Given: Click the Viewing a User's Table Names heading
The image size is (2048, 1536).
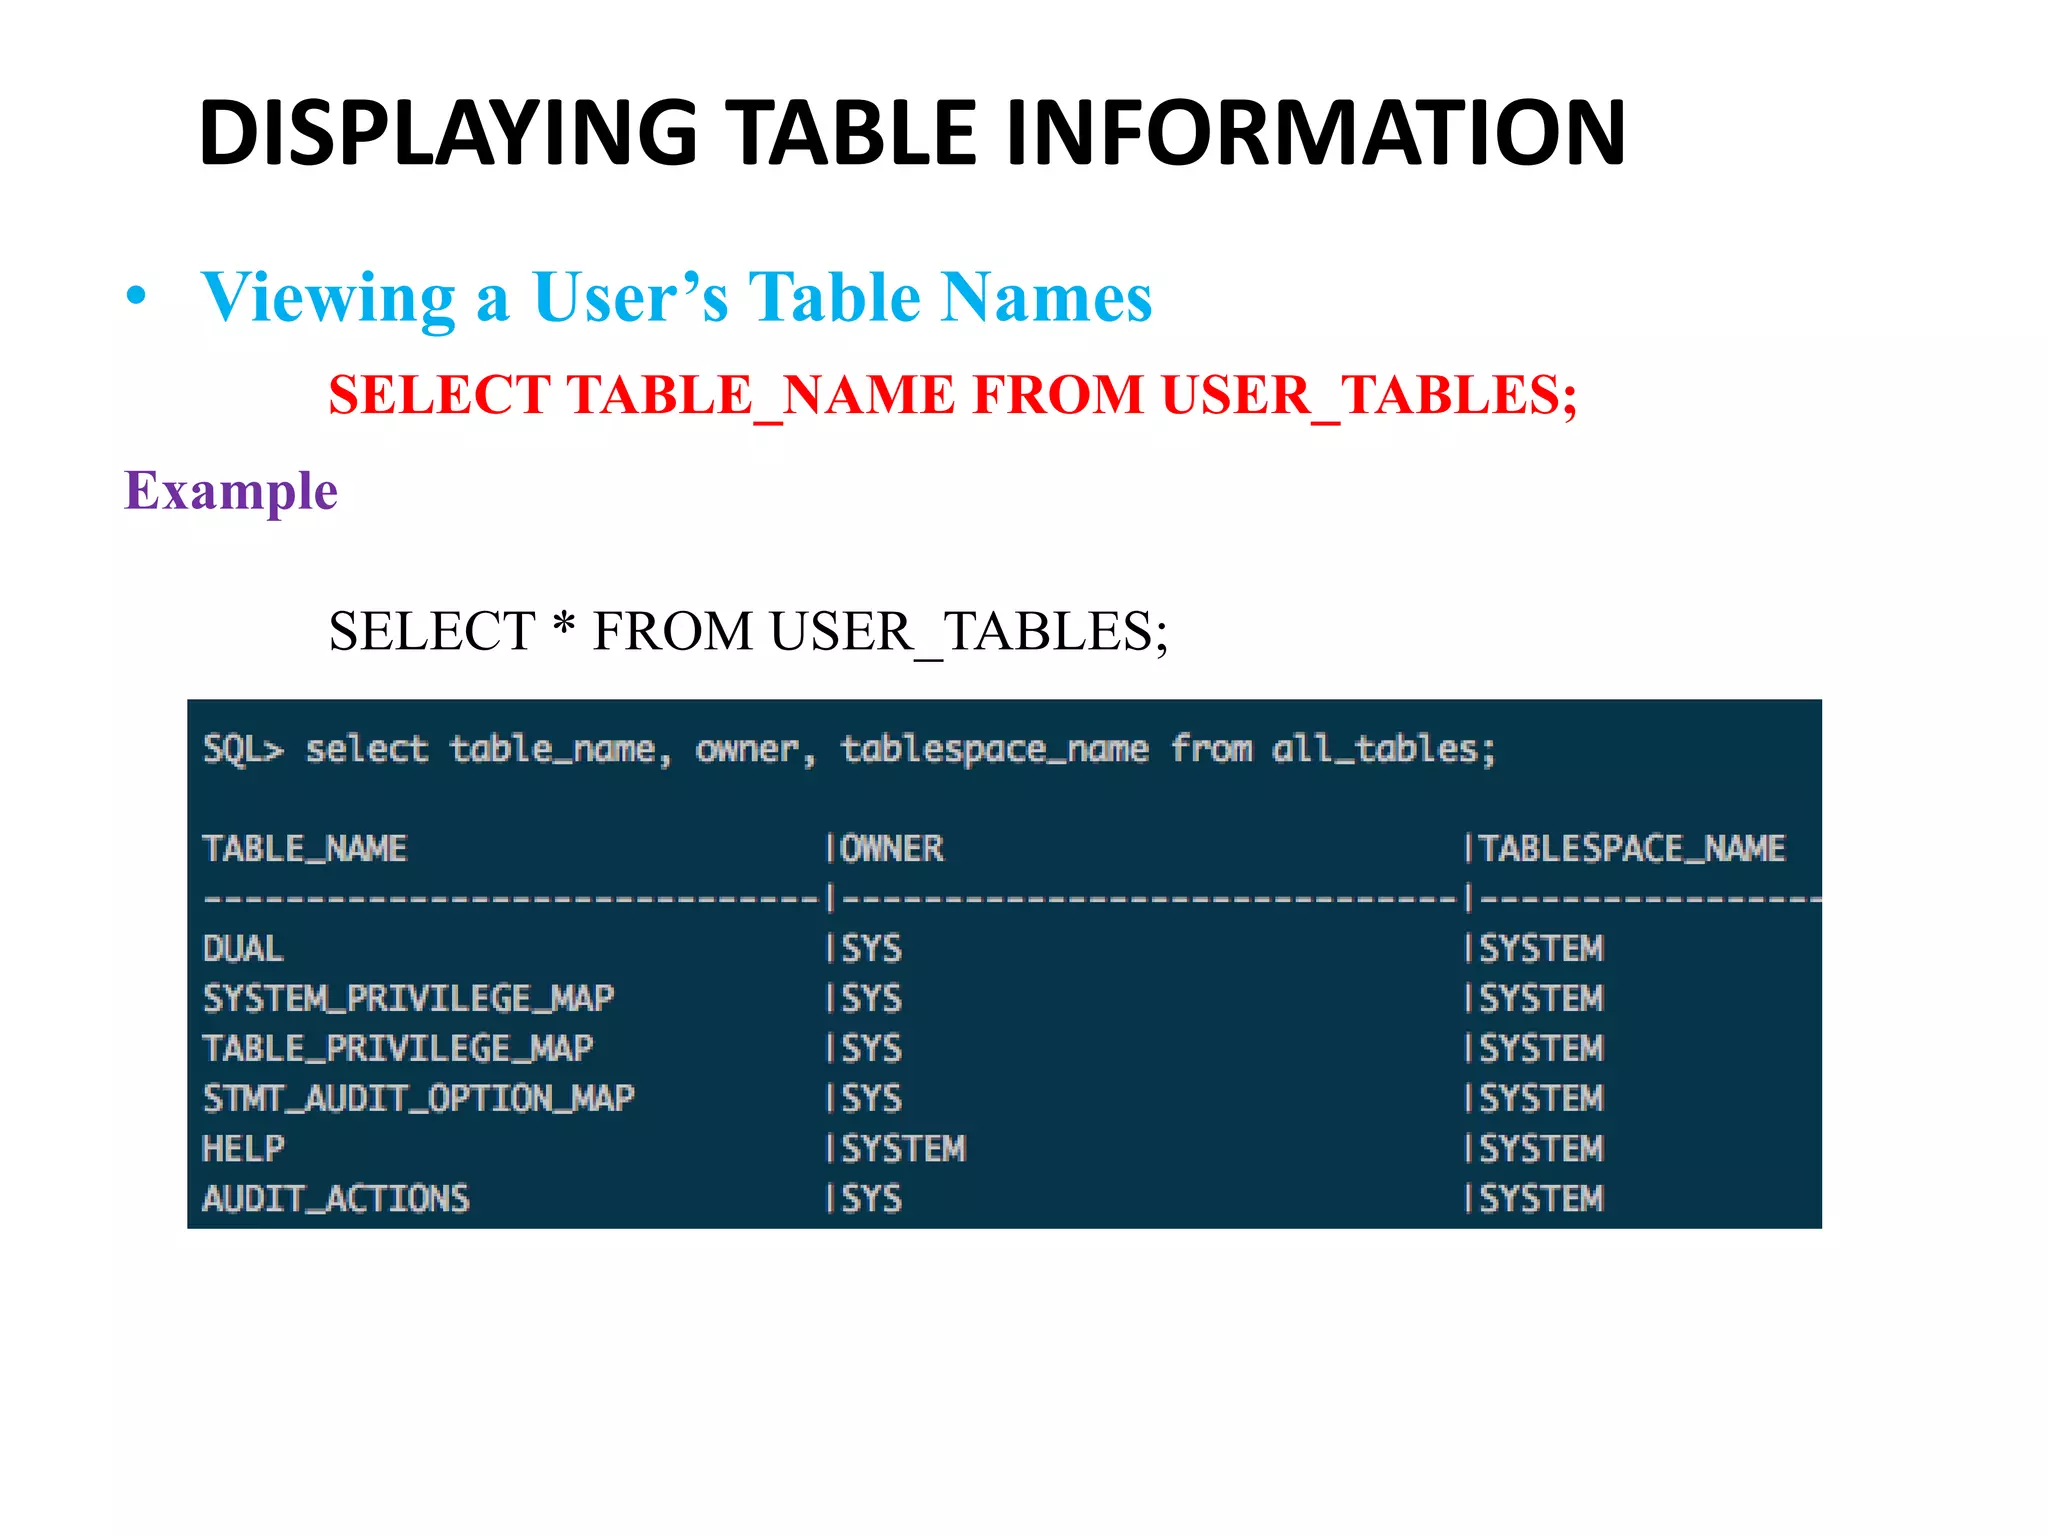Looking at the screenshot, I should pos(676,297).
